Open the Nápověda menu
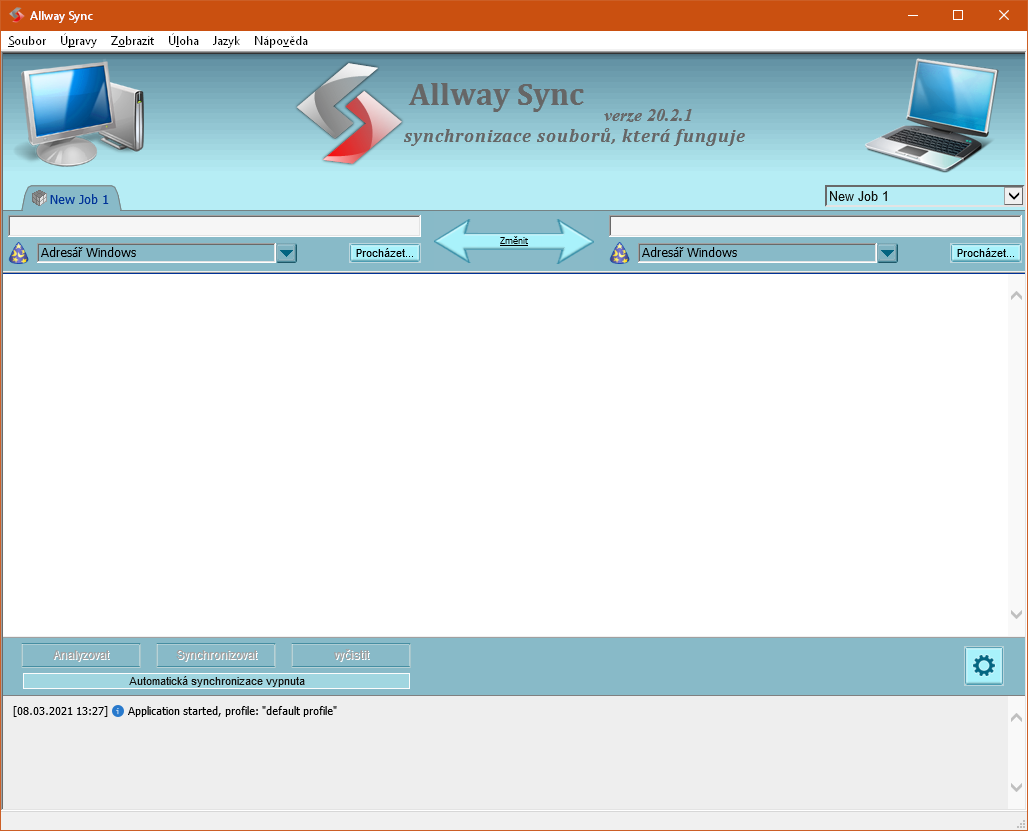Image resolution: width=1028 pixels, height=831 pixels. pos(281,41)
